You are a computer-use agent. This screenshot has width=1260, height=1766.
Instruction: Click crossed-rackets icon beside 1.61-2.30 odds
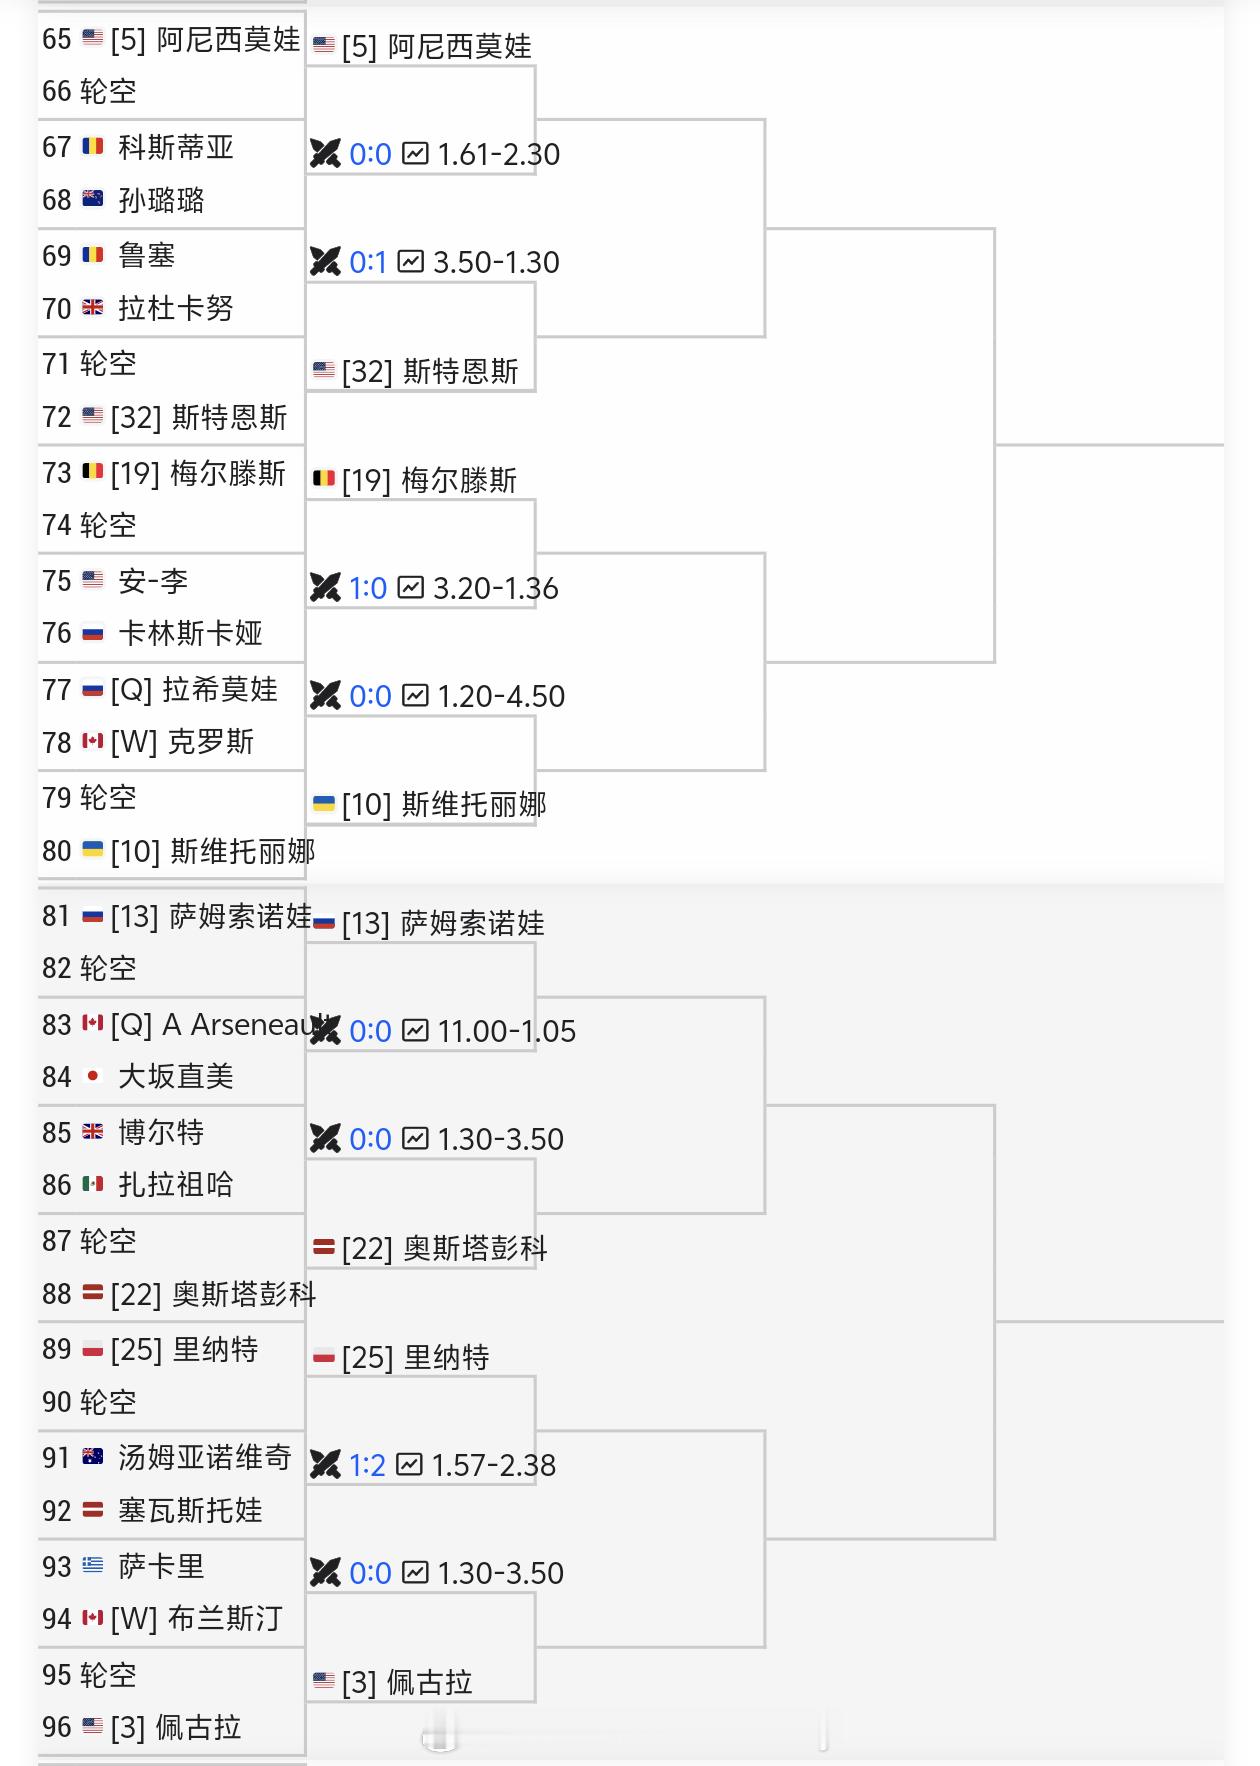click(x=325, y=154)
